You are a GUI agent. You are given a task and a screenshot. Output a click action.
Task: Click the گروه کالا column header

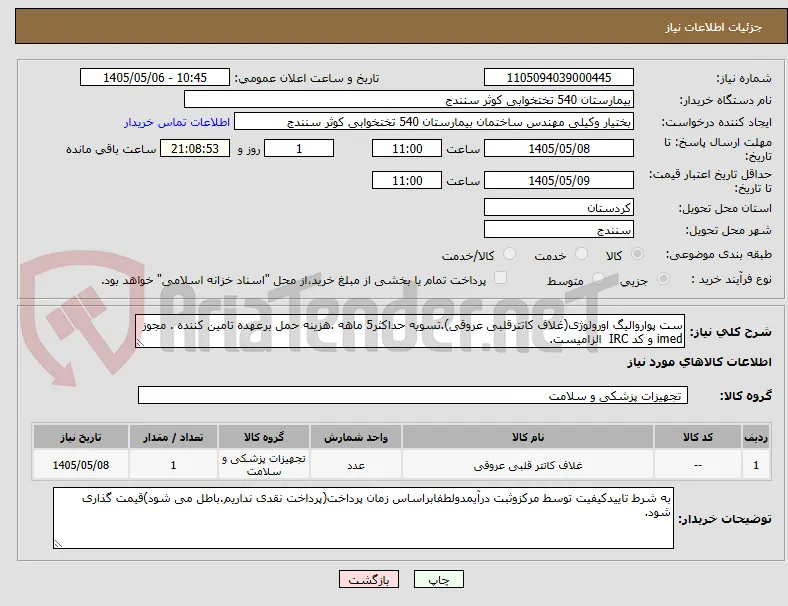264,437
